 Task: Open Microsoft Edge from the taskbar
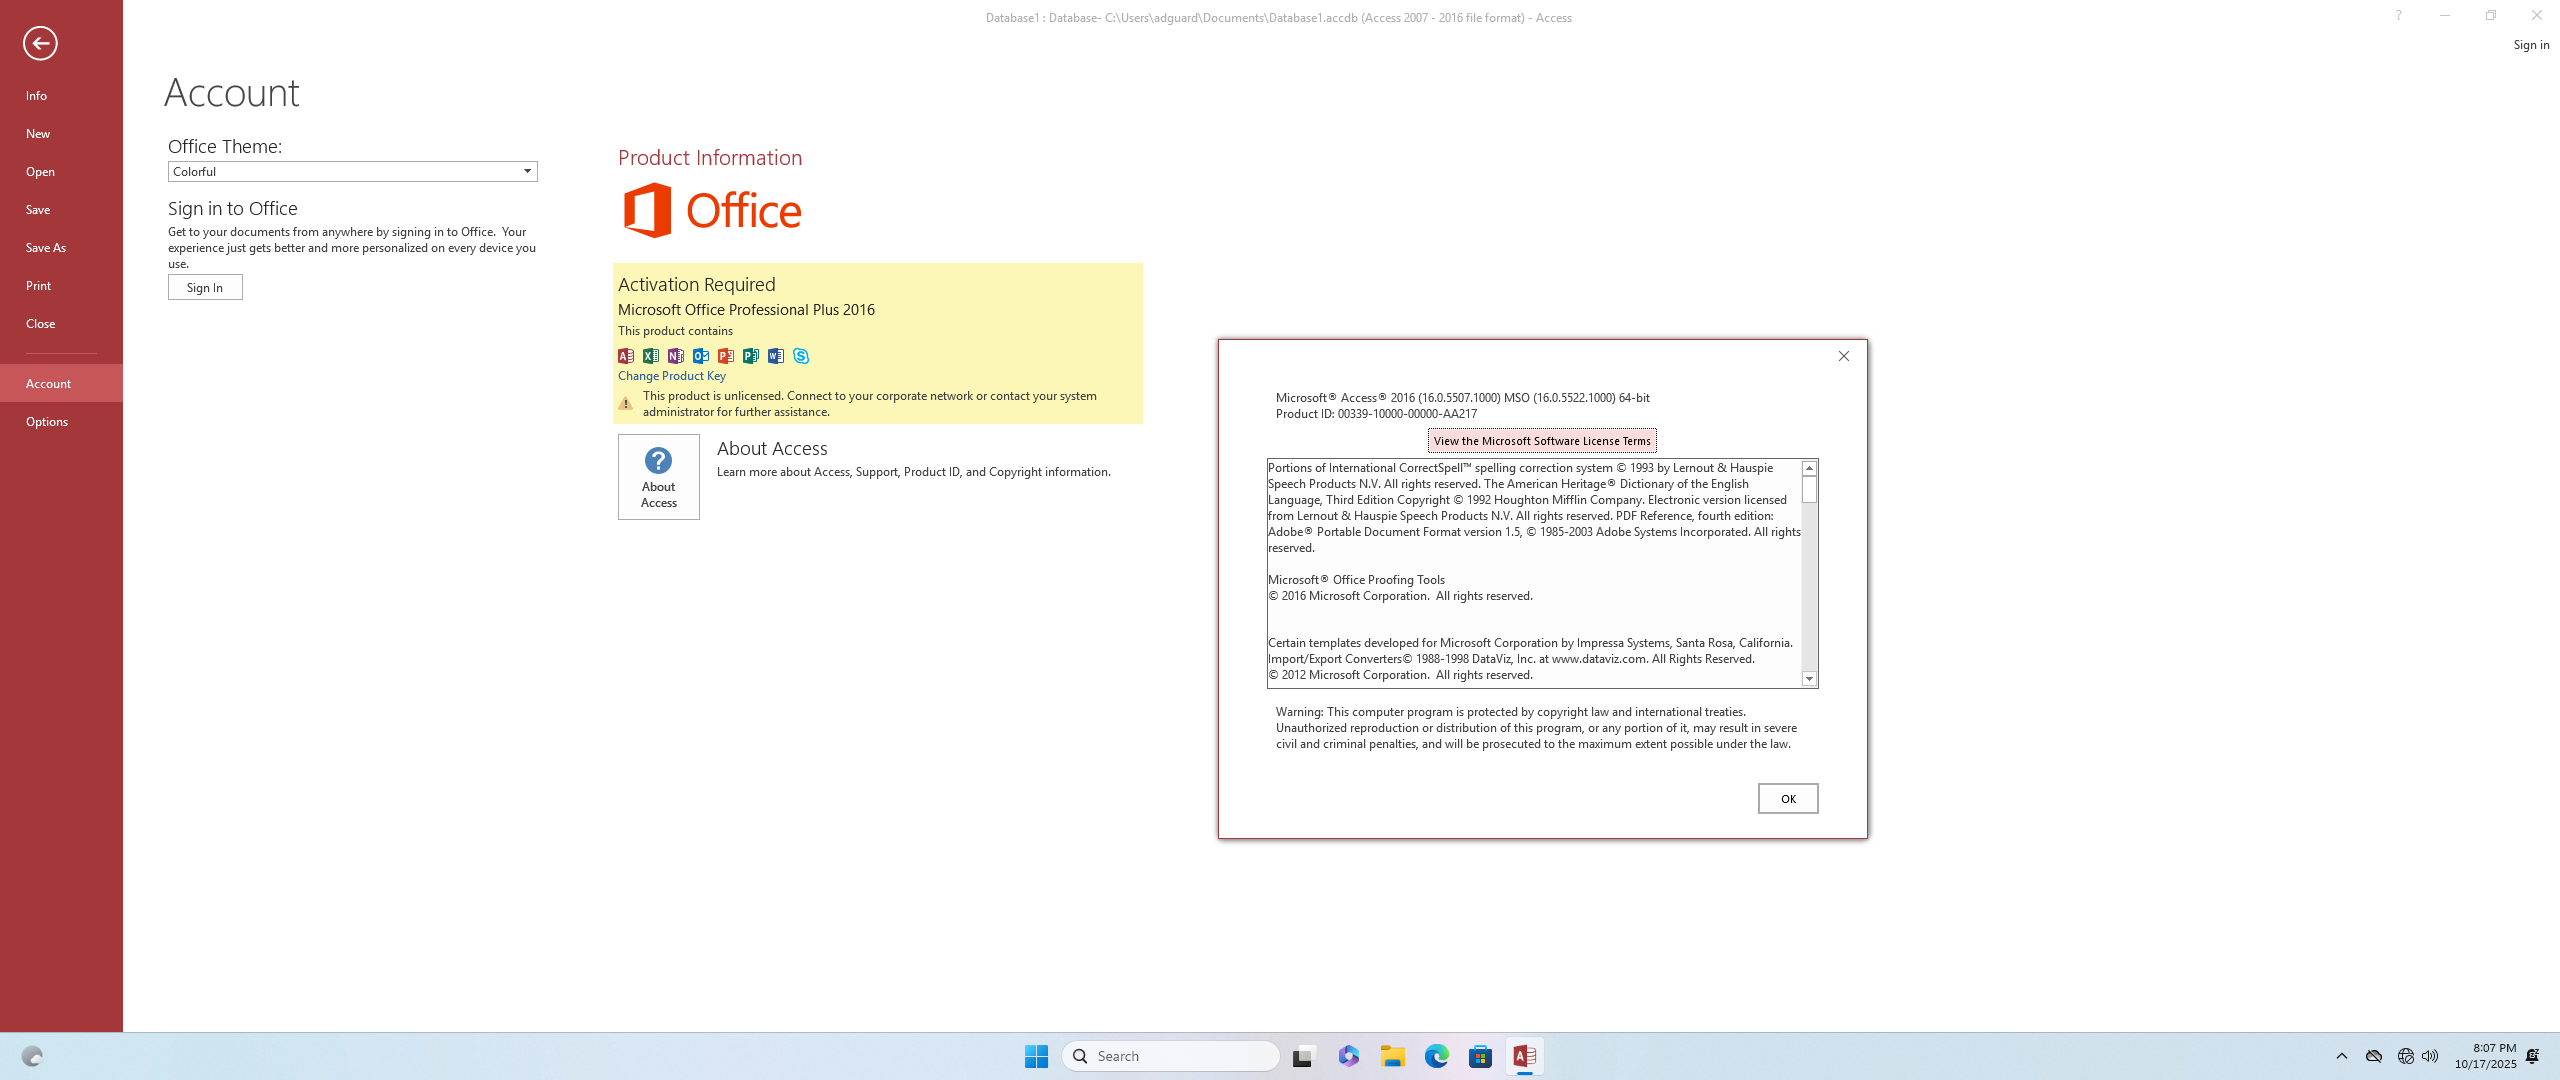click(1436, 1056)
